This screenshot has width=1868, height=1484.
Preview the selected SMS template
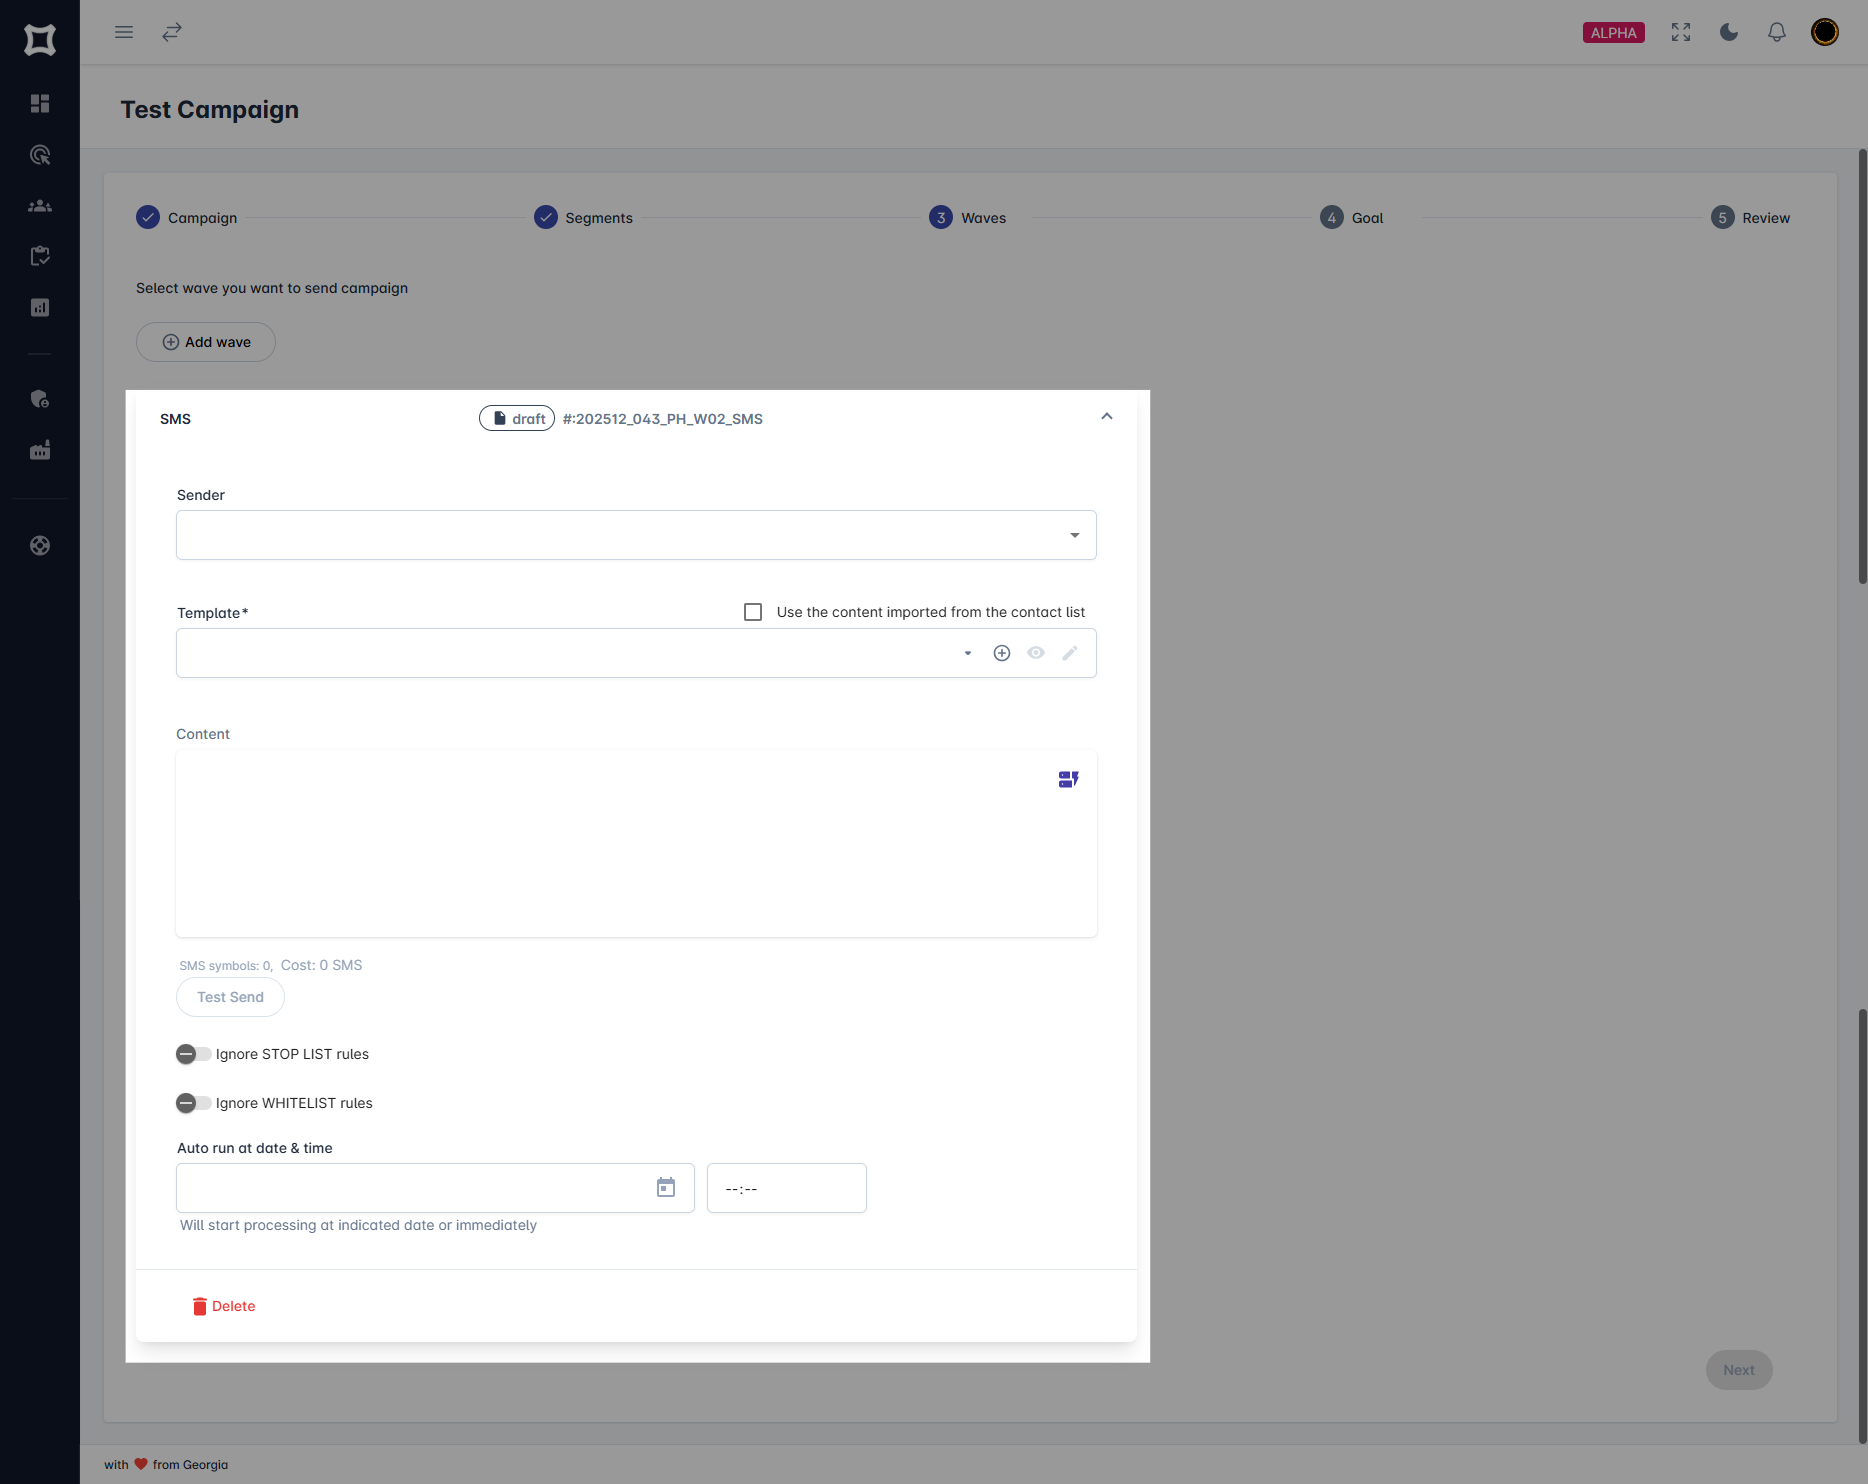tap(1035, 652)
